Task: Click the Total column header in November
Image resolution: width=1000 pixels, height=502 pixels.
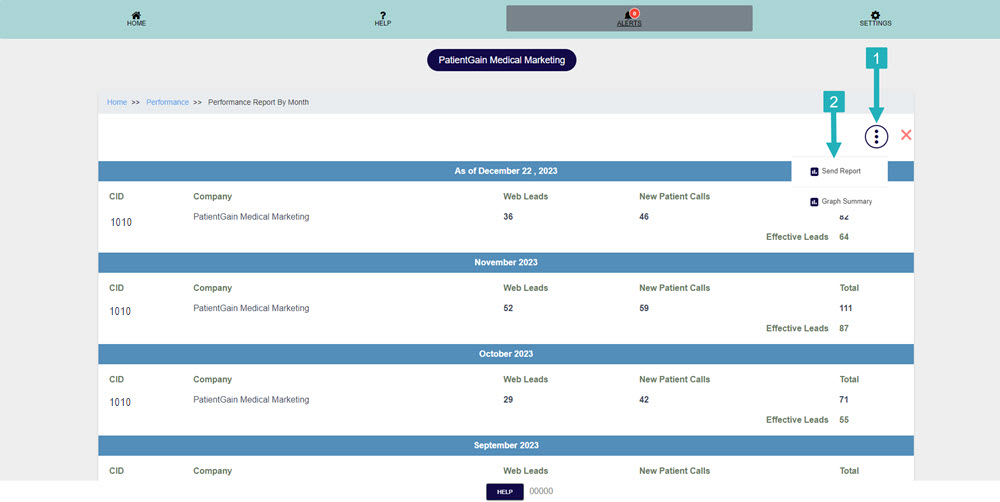Action: [x=849, y=288]
